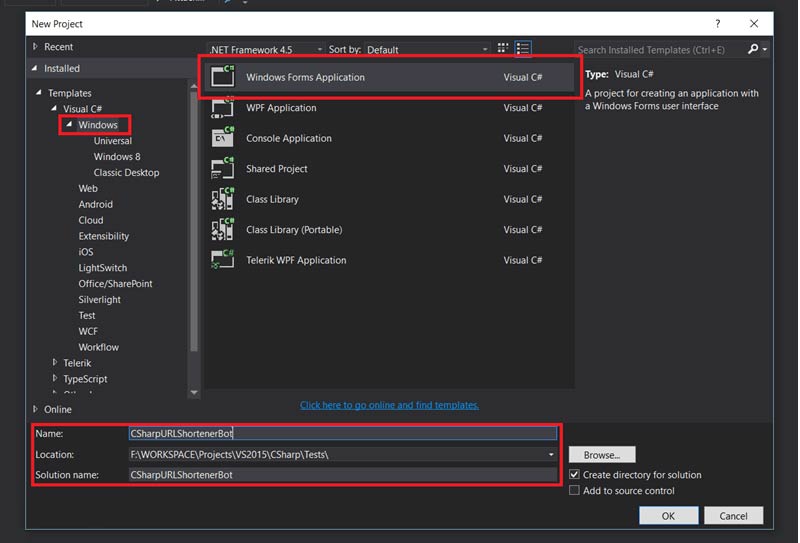Select the Web template category

(x=88, y=189)
